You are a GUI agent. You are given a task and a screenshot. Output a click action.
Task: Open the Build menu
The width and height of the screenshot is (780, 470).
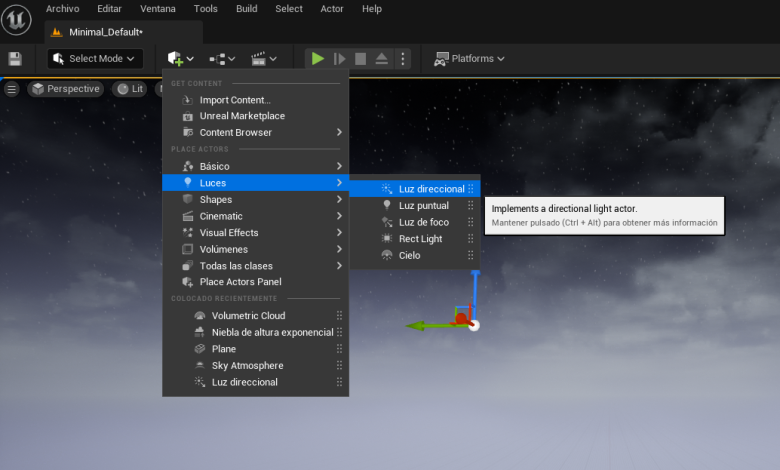(247, 9)
